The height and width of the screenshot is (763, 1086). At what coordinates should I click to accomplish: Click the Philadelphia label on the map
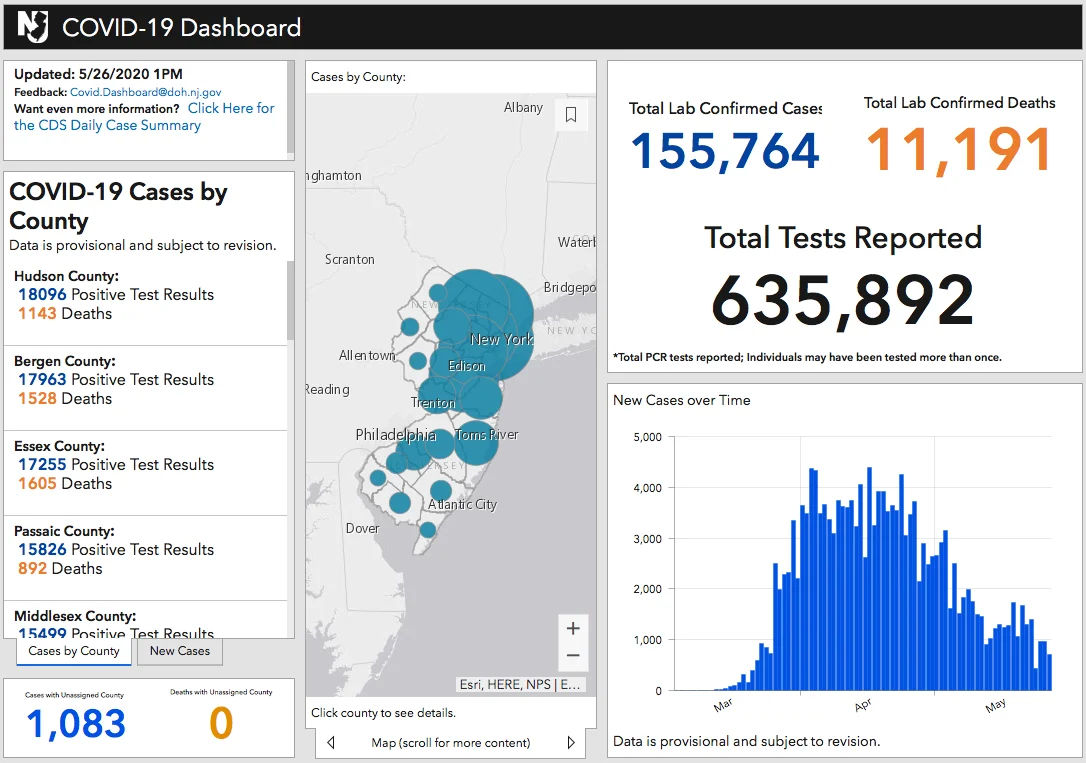395,435
